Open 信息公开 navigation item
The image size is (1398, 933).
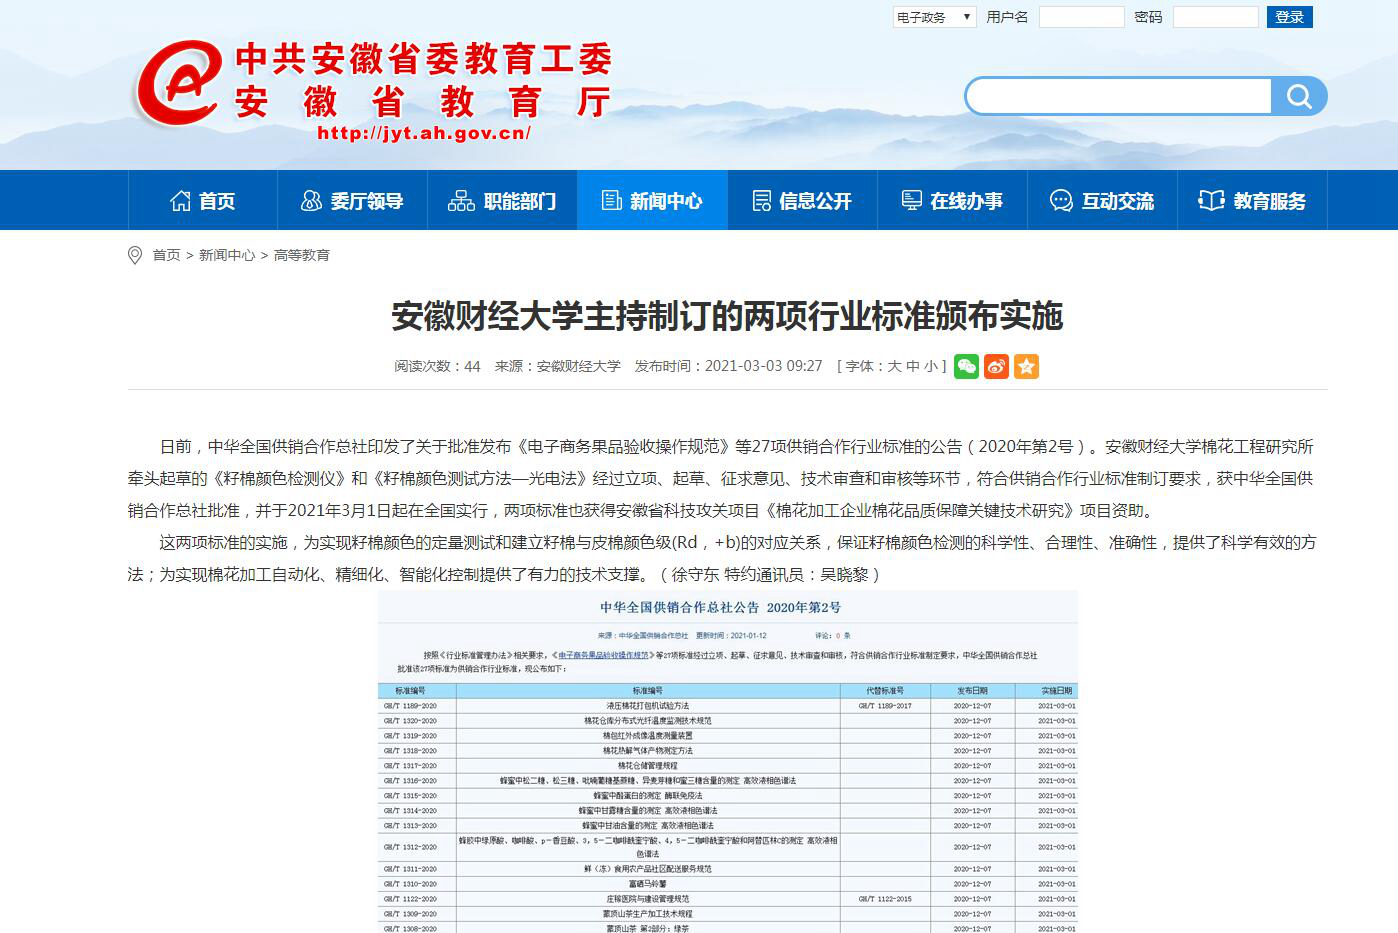[x=802, y=201]
